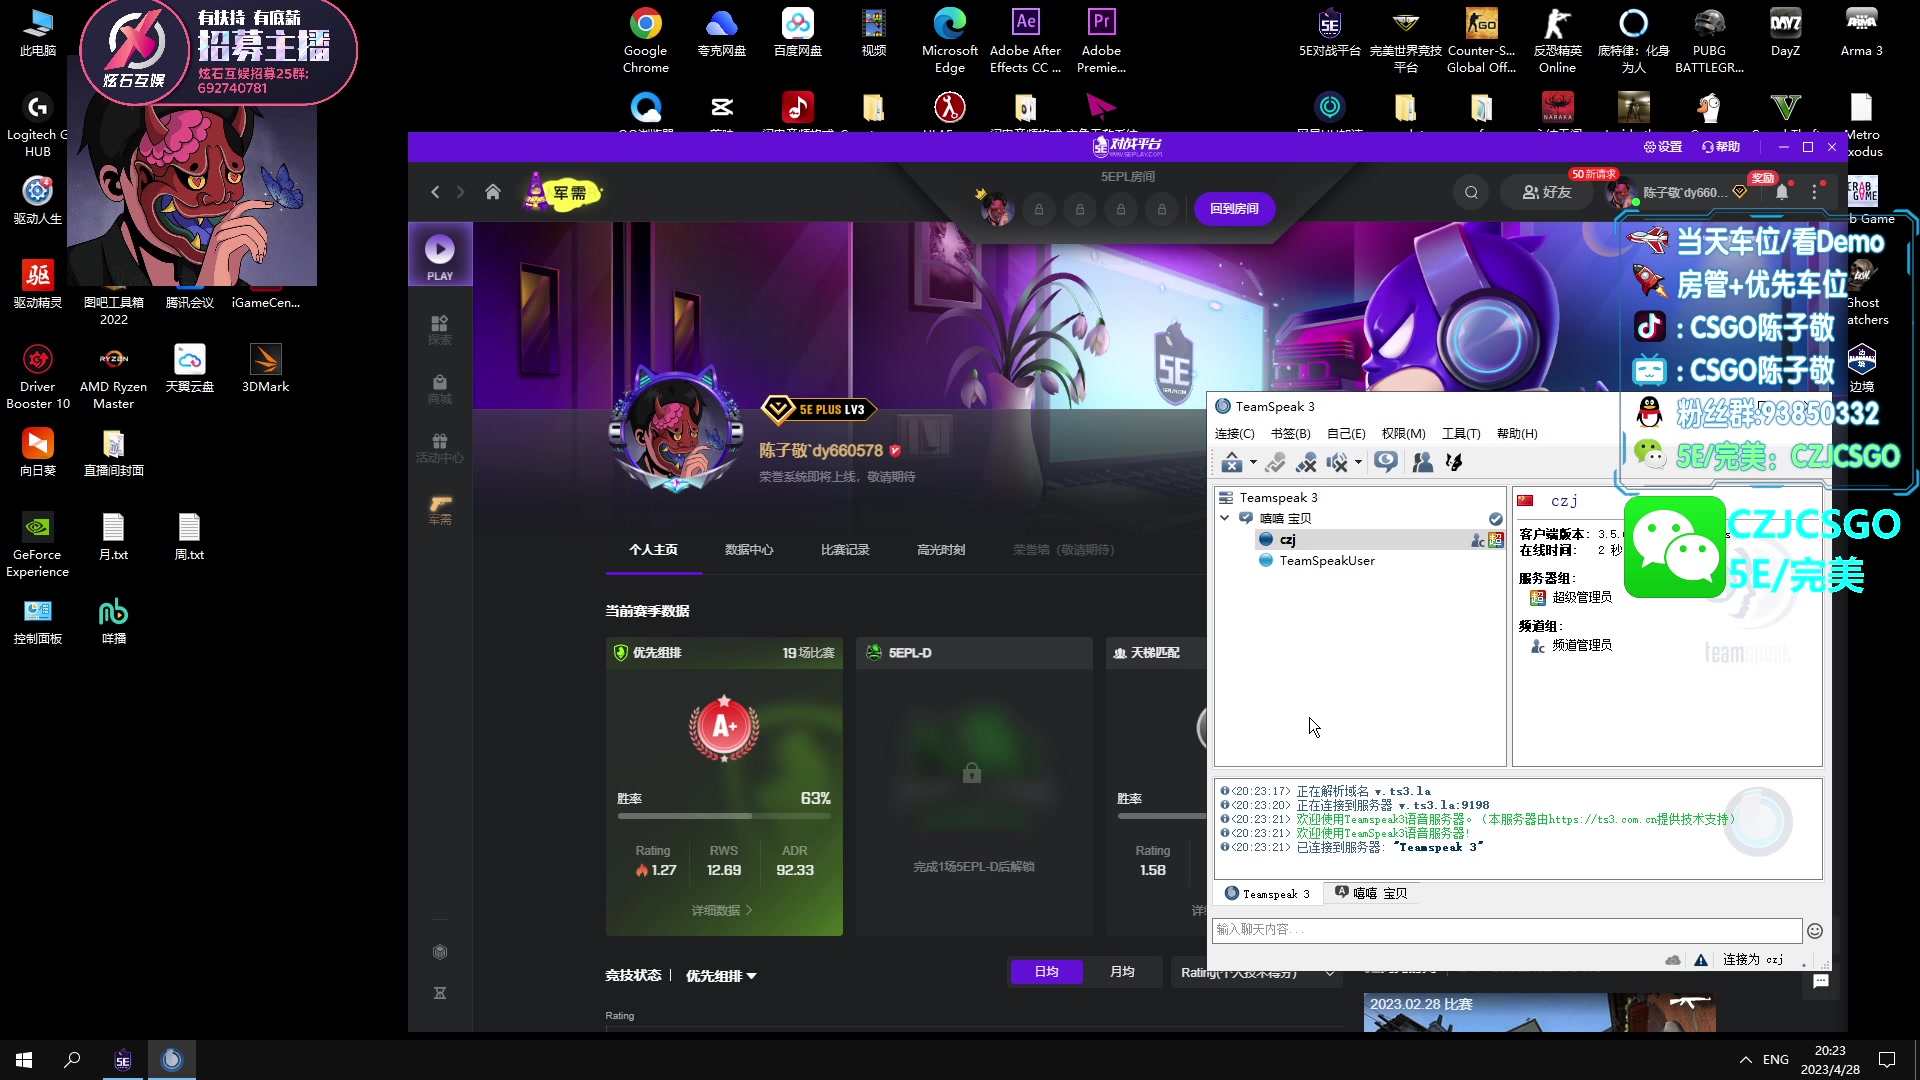
Task: Click the home icon in 5E navigation
Action: click(492, 192)
